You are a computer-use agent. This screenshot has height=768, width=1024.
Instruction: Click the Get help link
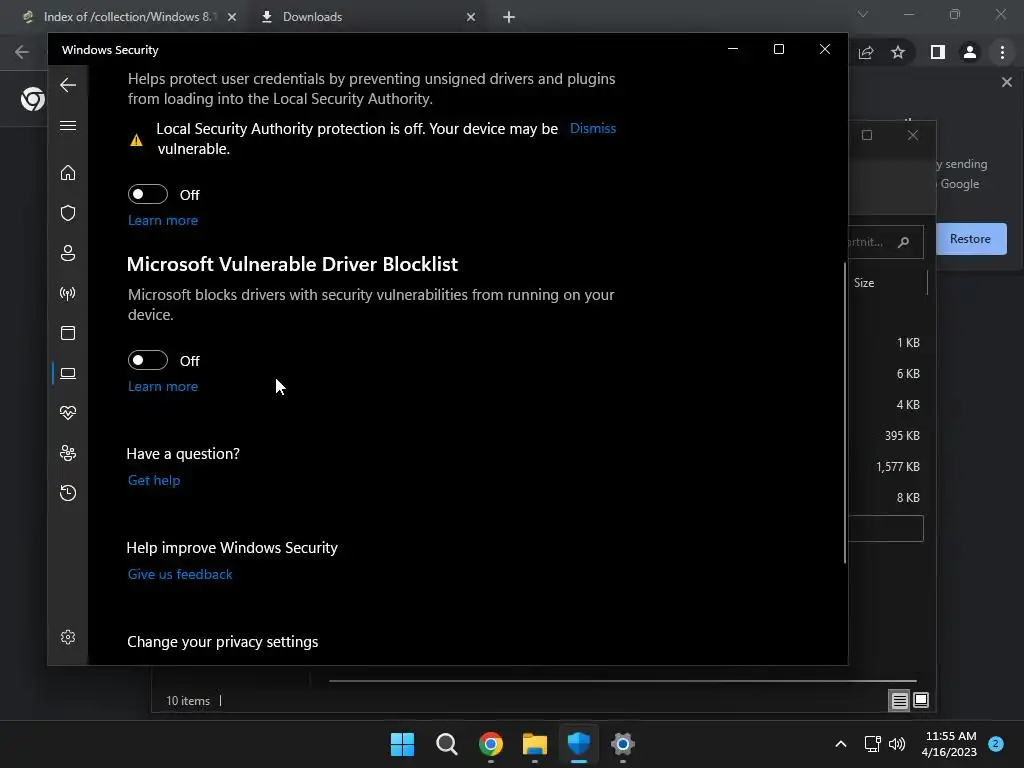[x=154, y=481]
